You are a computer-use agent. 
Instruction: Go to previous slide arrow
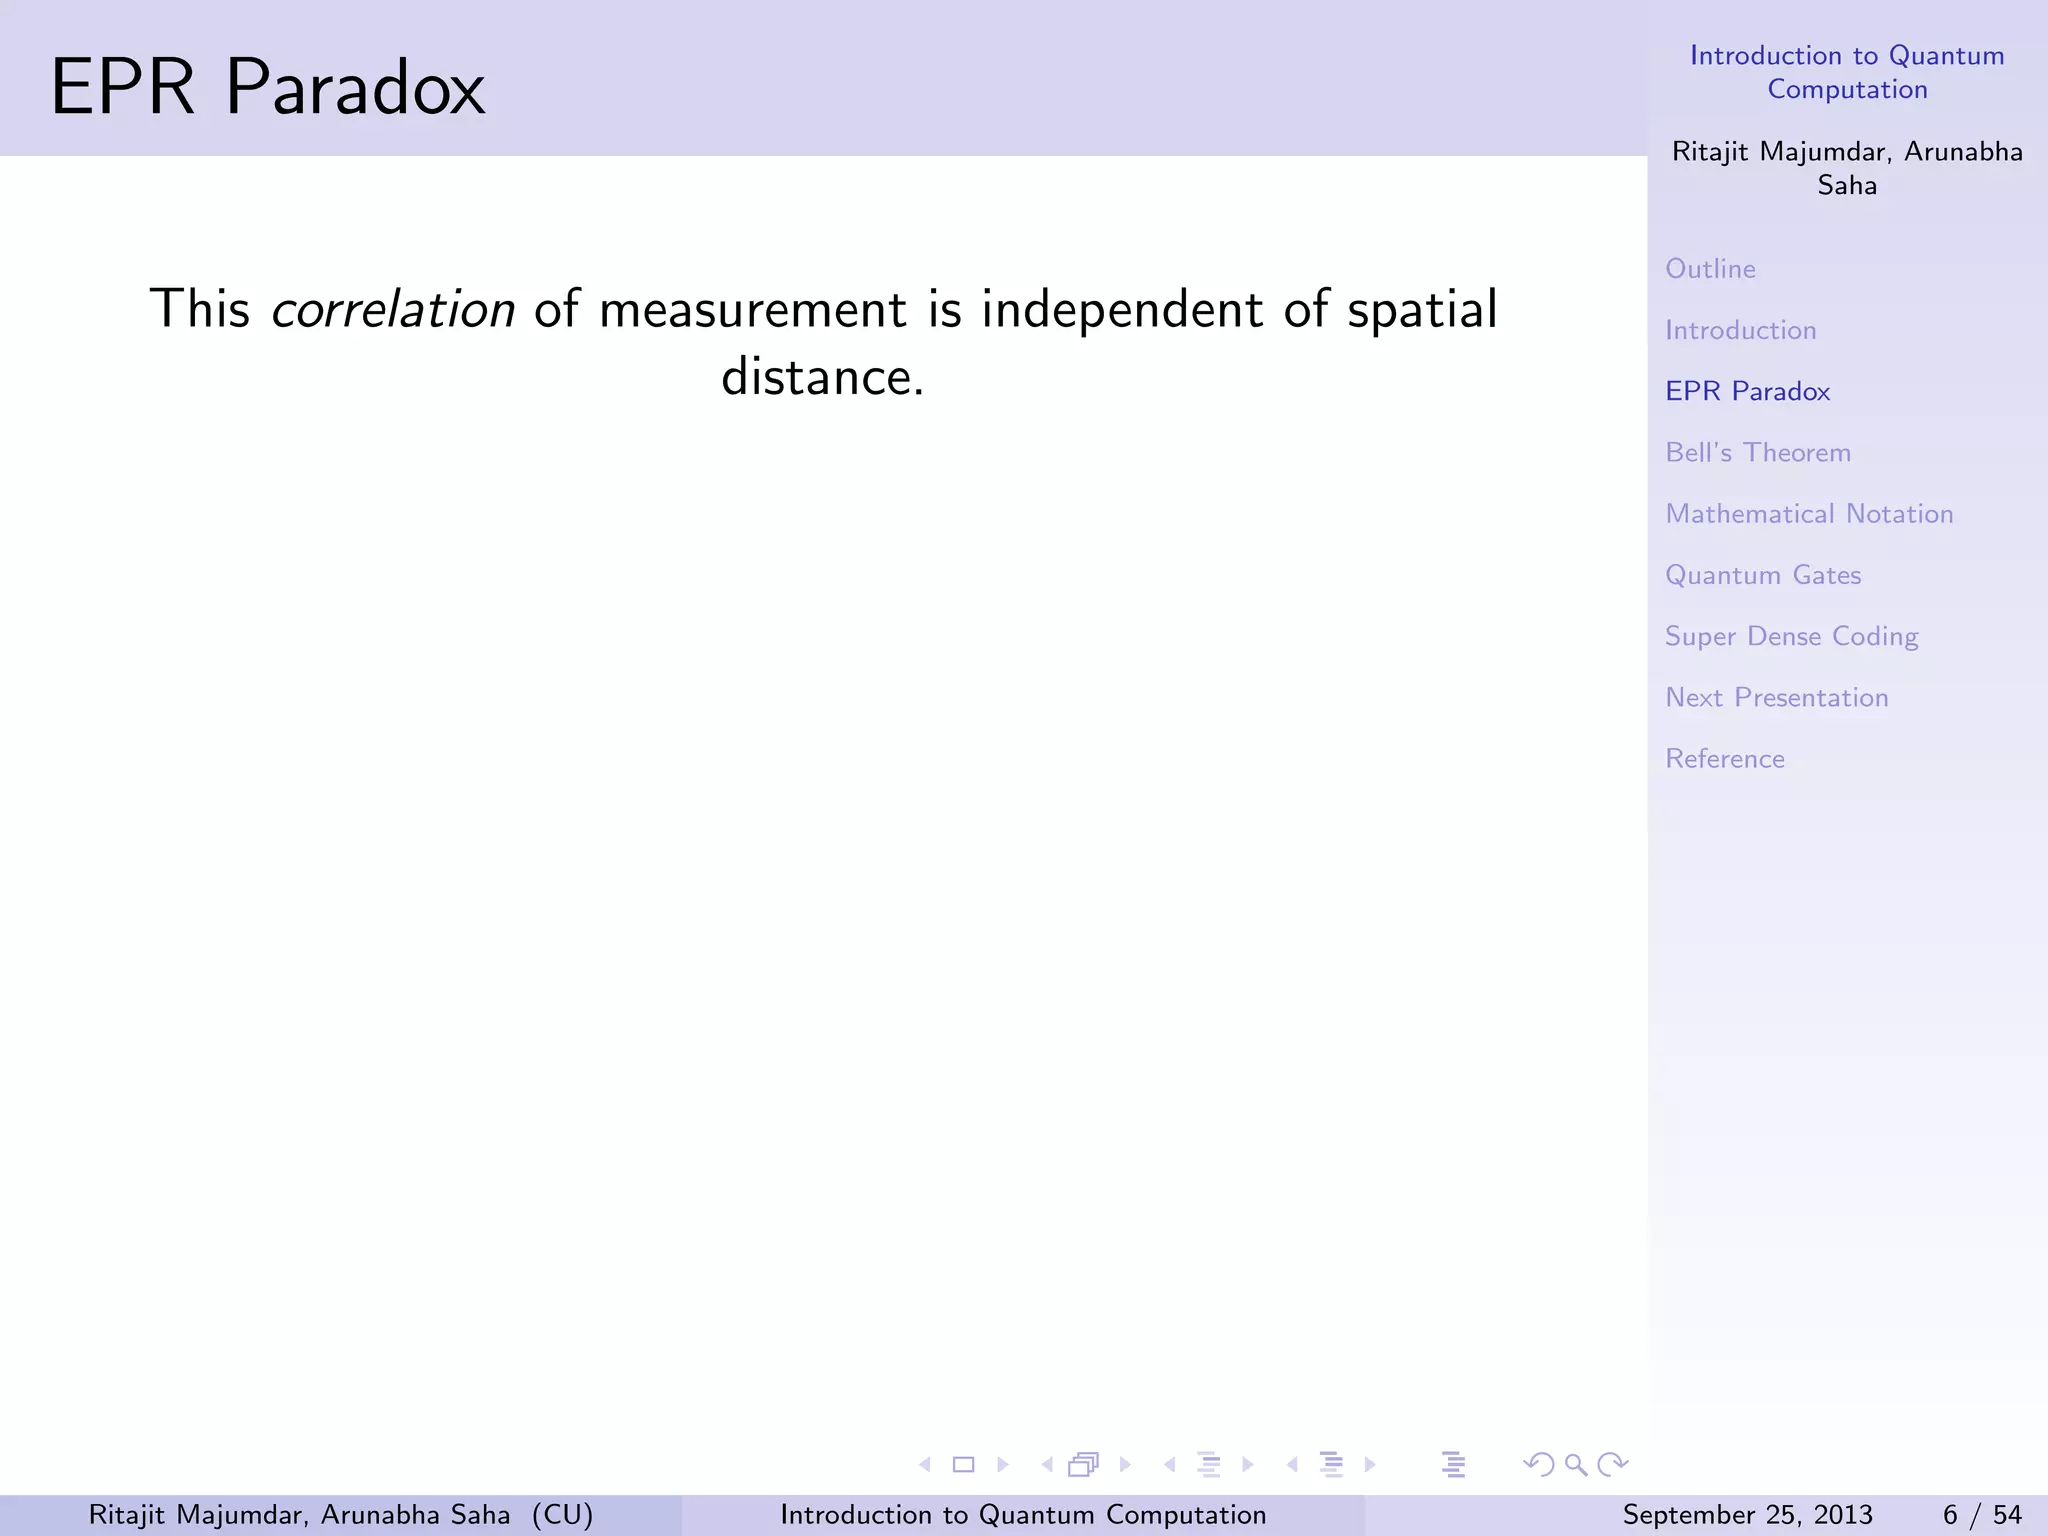pyautogui.click(x=925, y=1464)
